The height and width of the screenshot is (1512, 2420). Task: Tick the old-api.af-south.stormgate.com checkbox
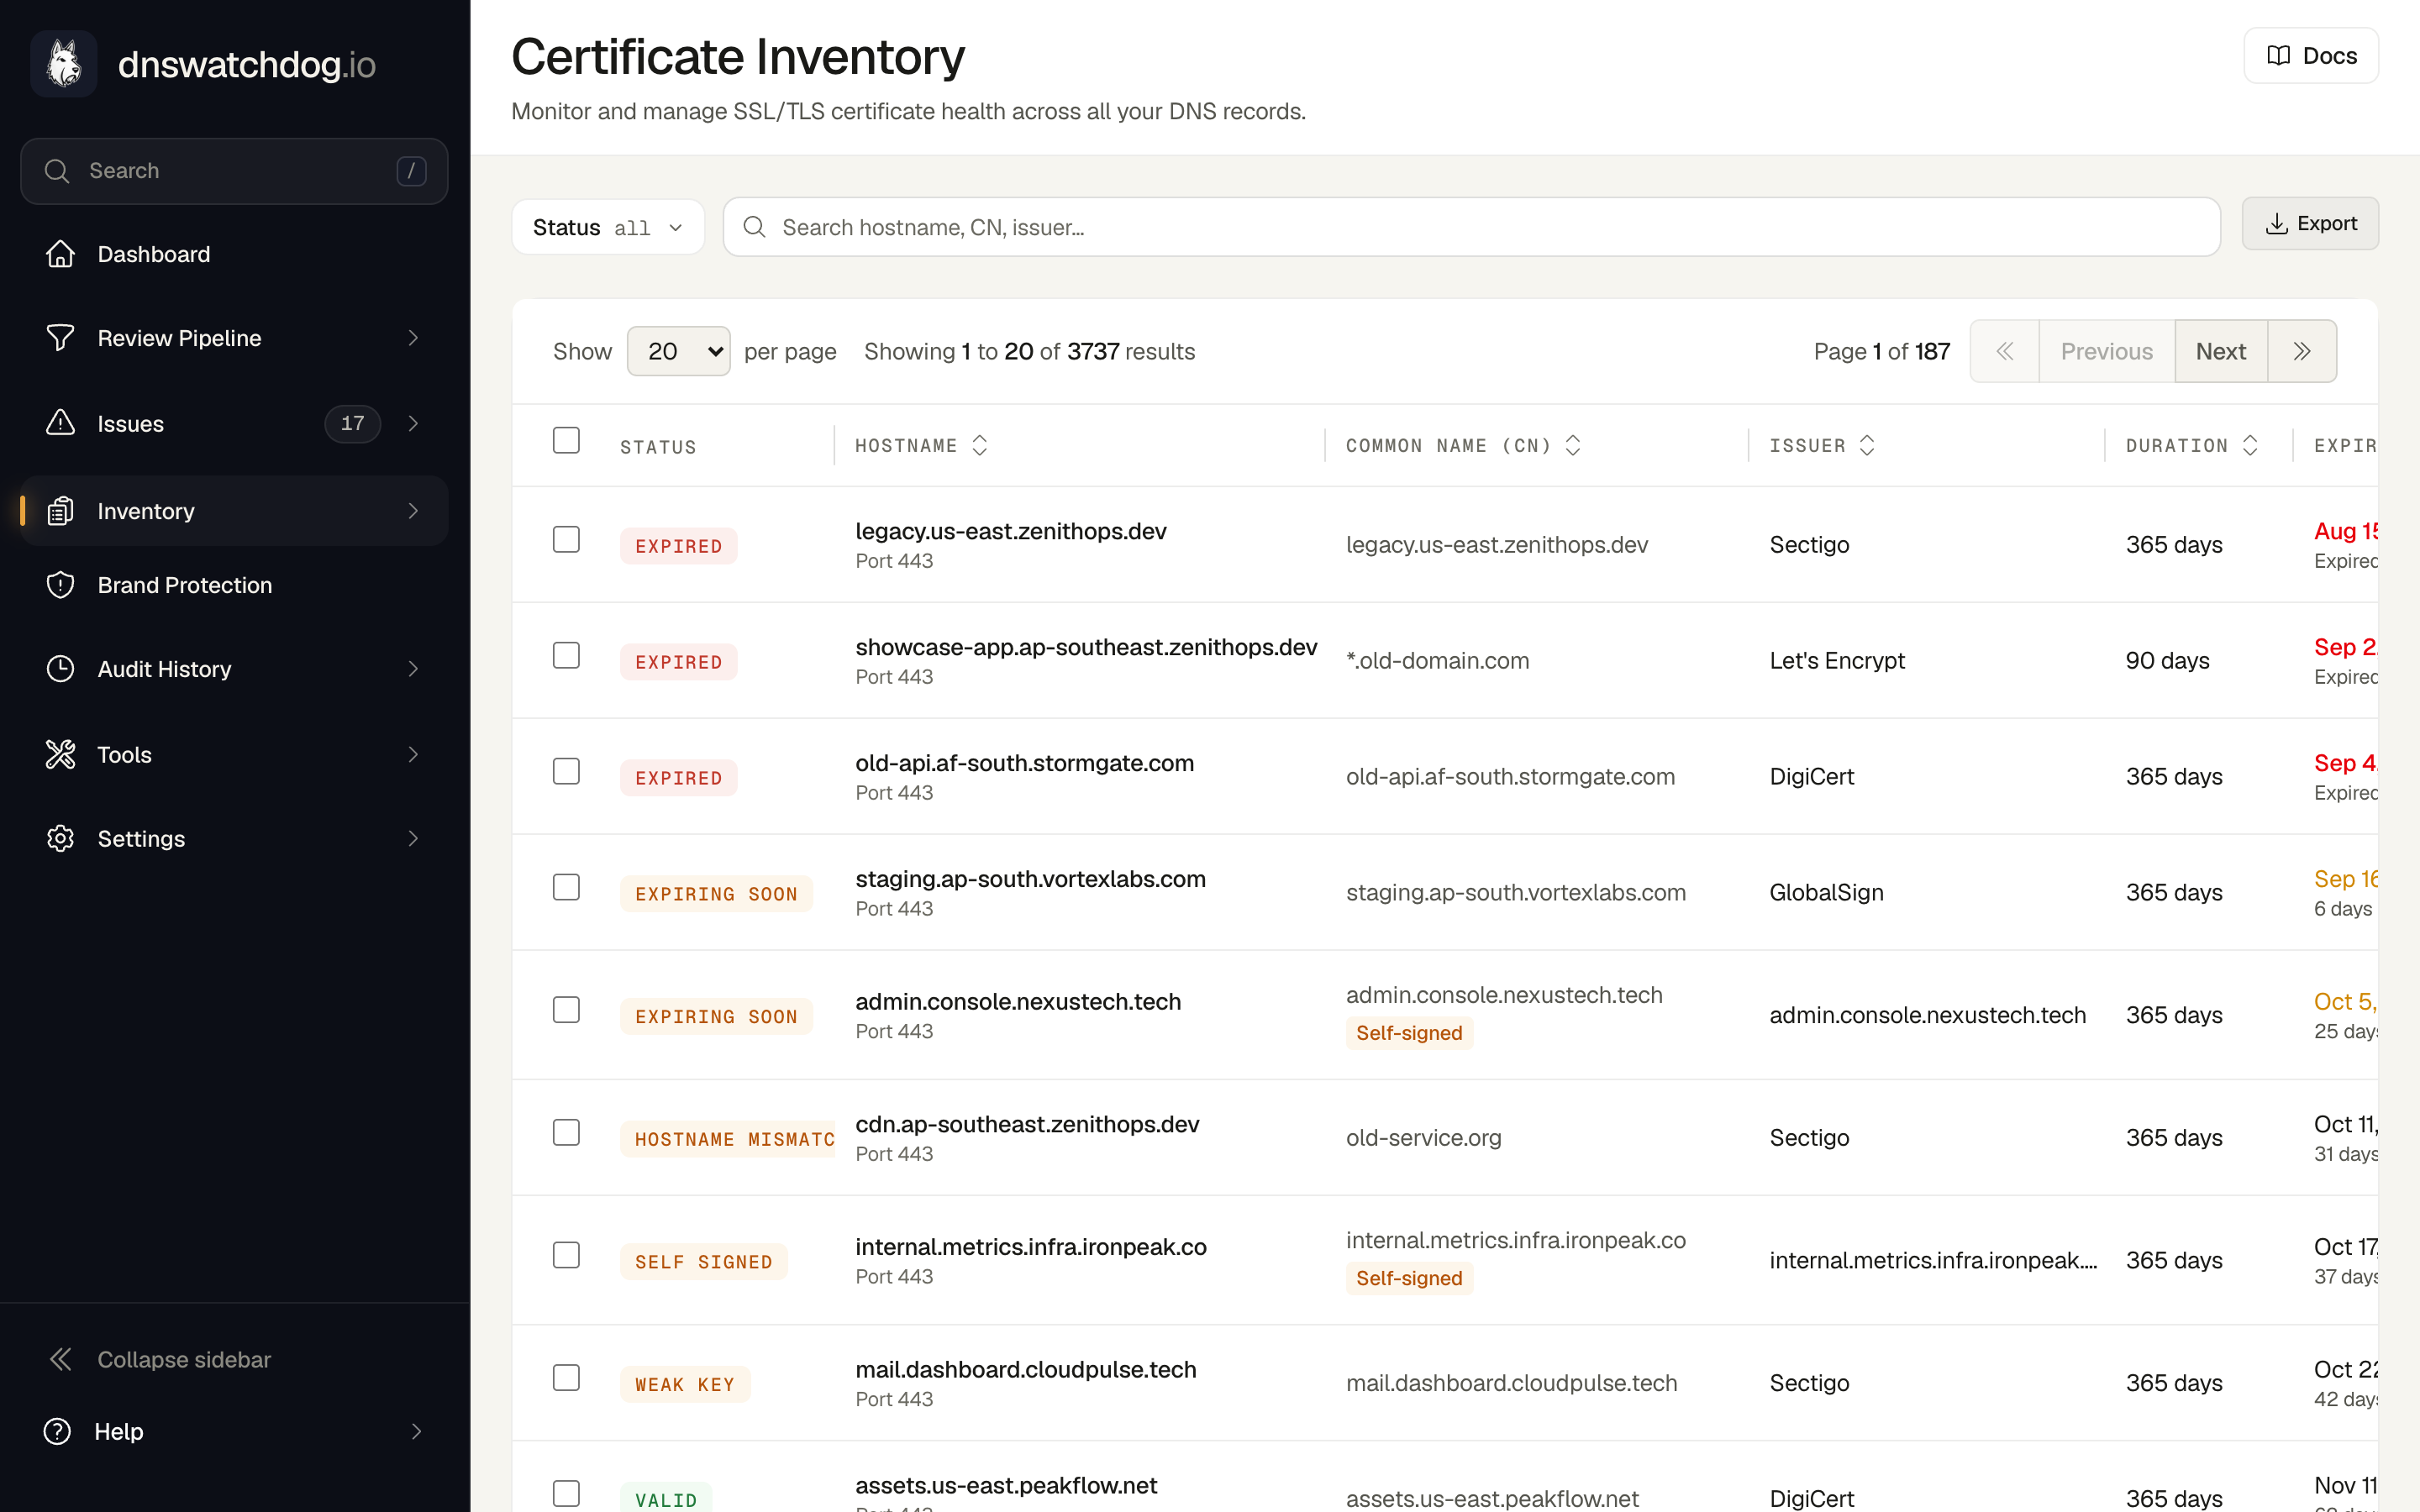pyautogui.click(x=566, y=771)
